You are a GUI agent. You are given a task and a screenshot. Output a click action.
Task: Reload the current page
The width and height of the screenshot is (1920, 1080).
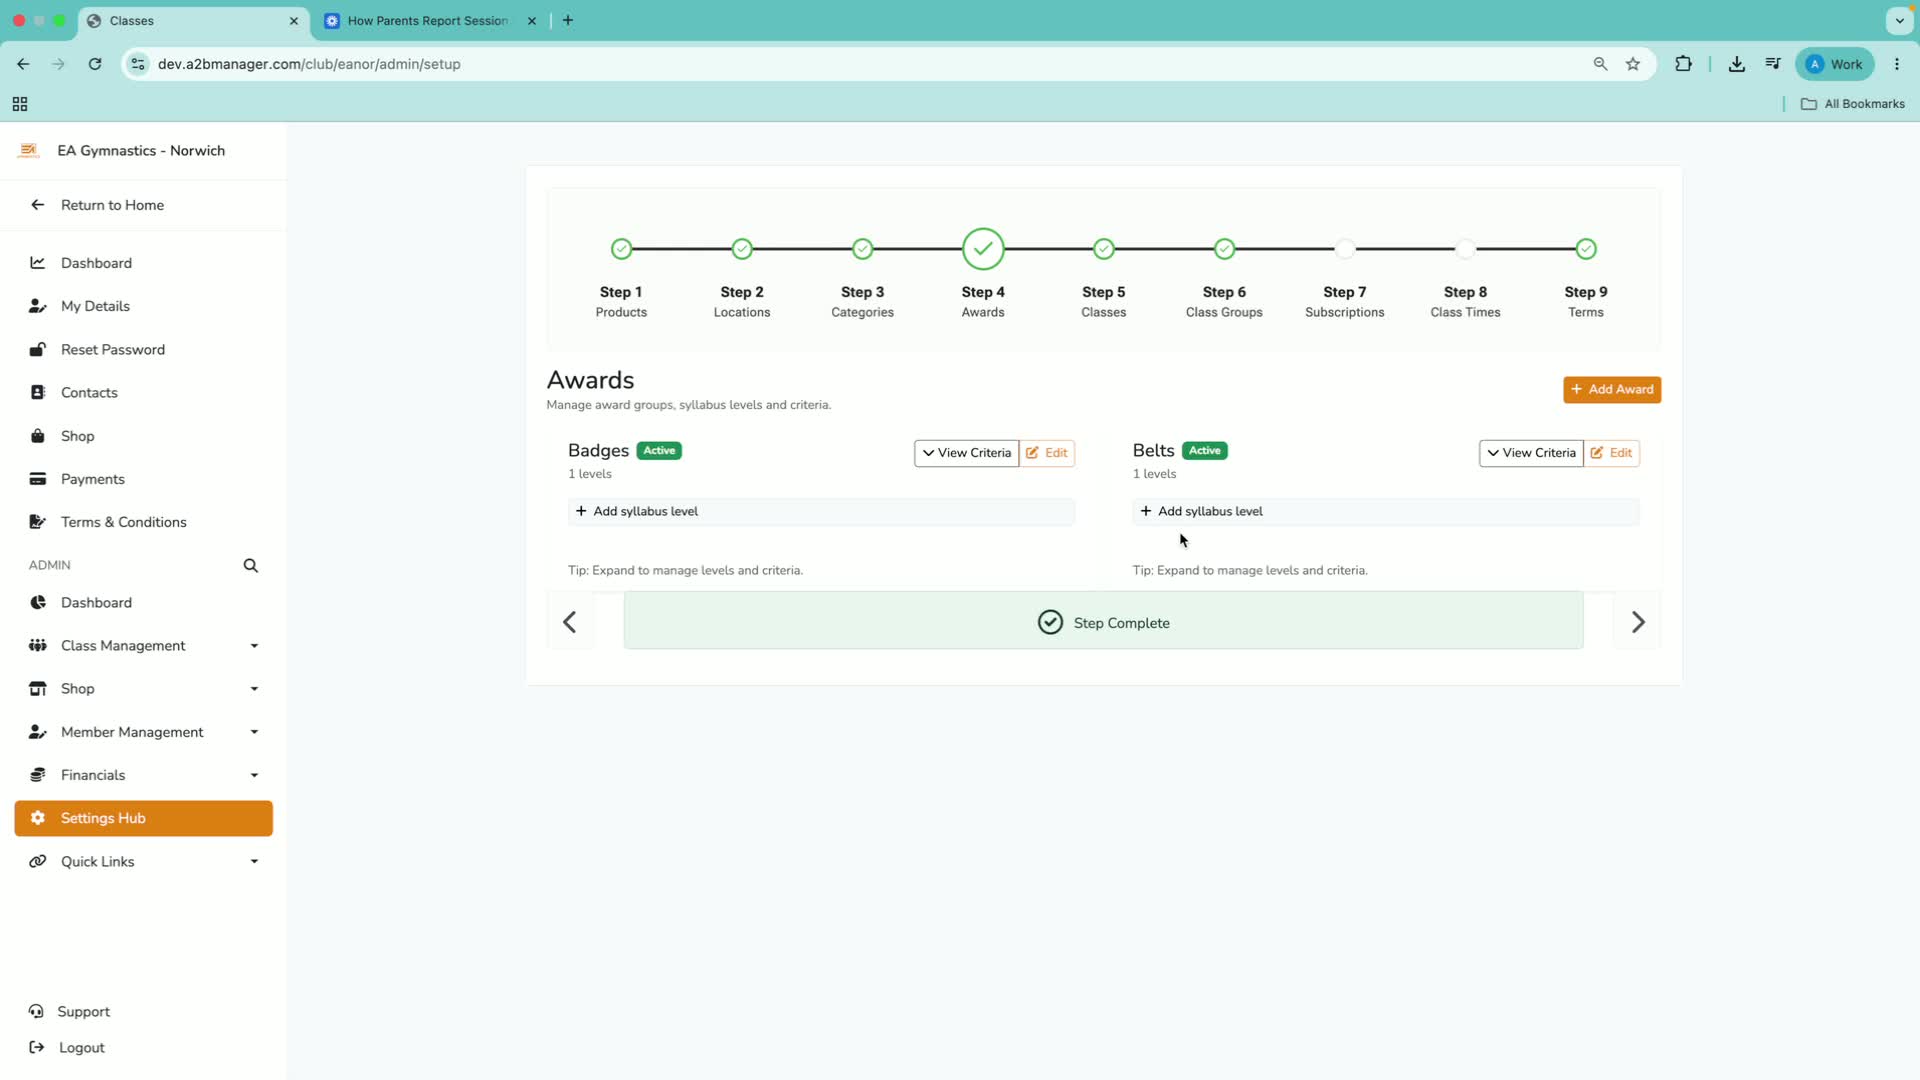pos(95,64)
